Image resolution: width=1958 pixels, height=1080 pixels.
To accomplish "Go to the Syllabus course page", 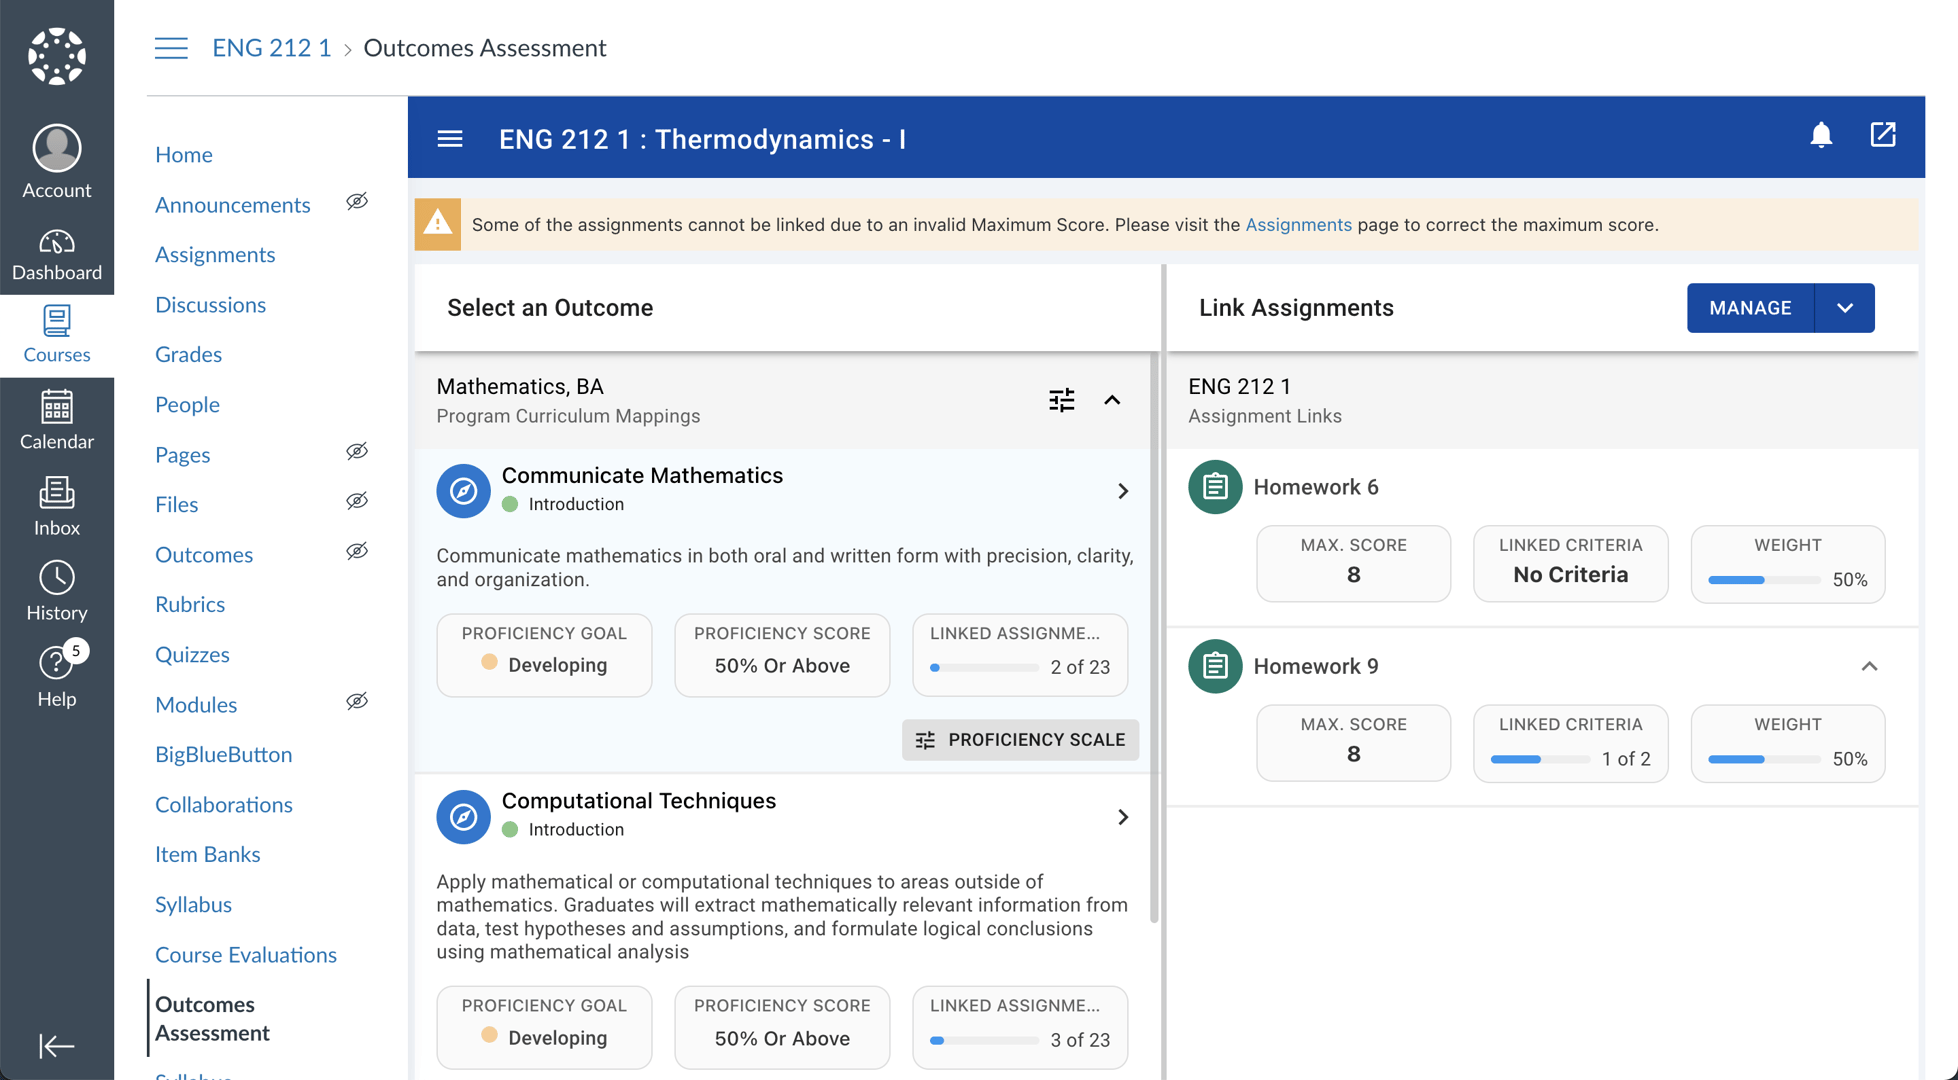I will [x=193, y=904].
